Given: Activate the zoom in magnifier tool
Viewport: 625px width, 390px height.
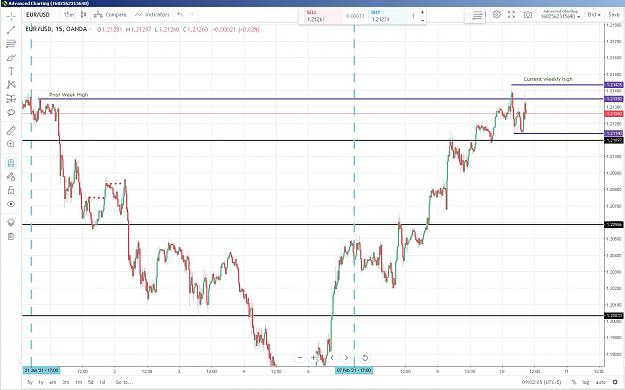Looking at the screenshot, I should point(11,144).
